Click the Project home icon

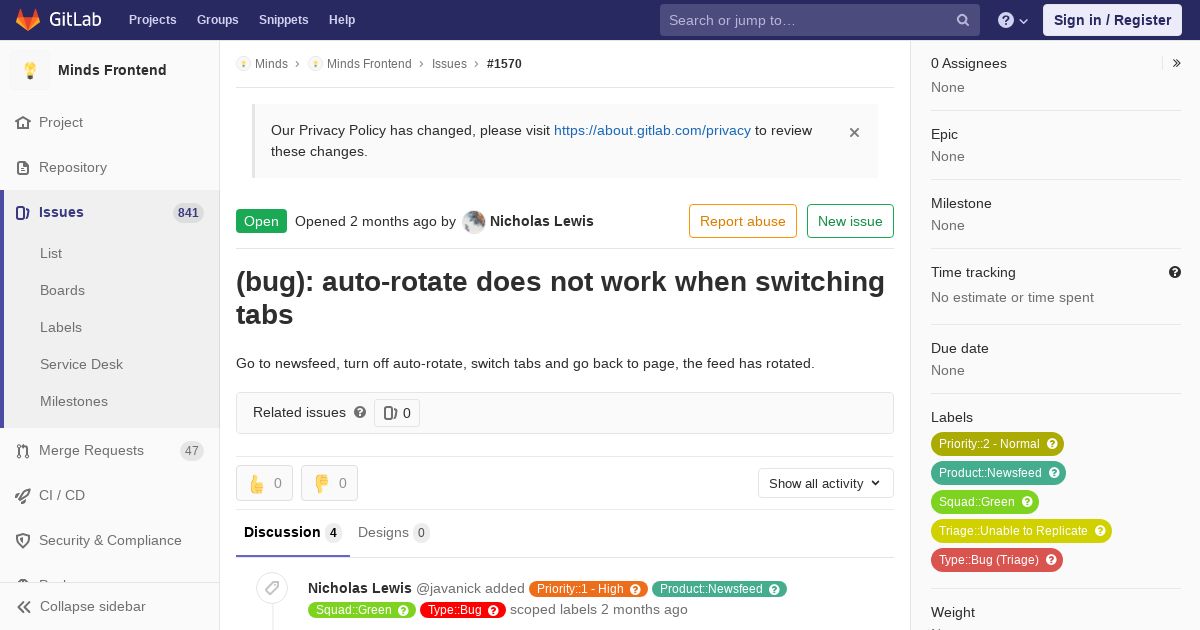(x=23, y=123)
